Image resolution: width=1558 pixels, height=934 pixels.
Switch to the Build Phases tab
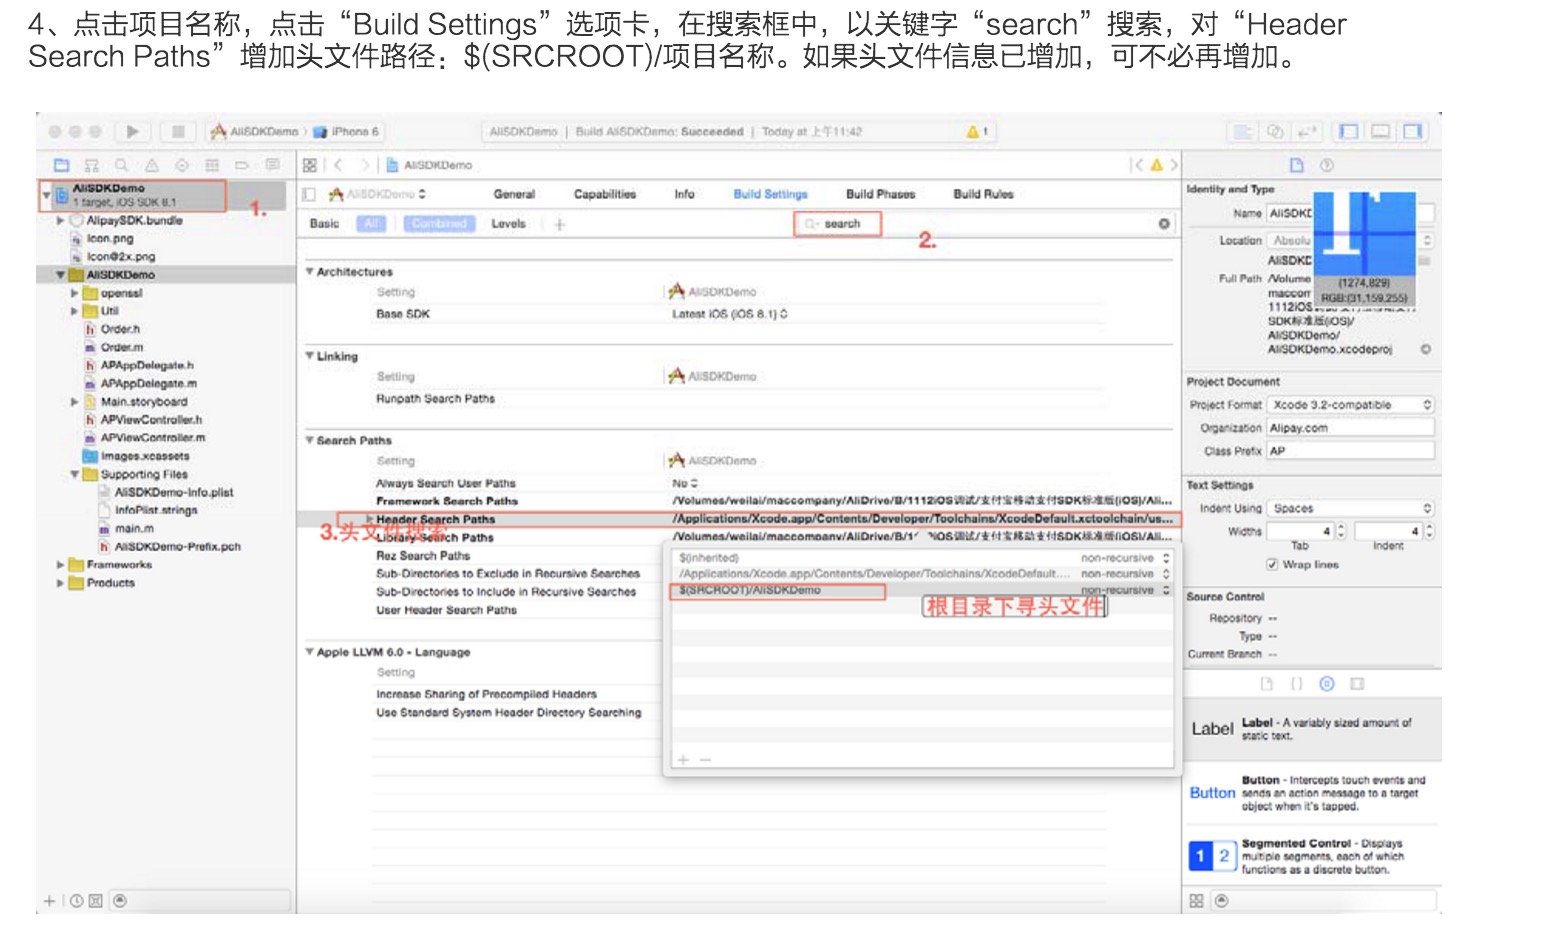[880, 194]
